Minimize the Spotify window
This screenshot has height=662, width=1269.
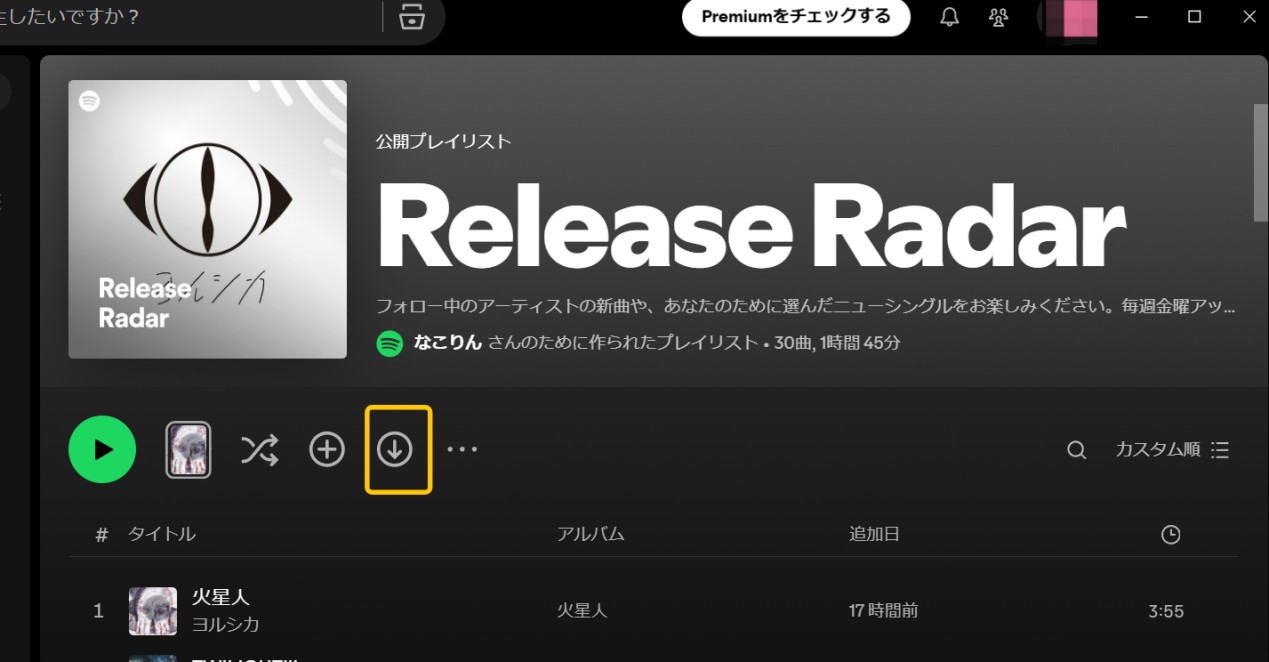[x=1140, y=17]
